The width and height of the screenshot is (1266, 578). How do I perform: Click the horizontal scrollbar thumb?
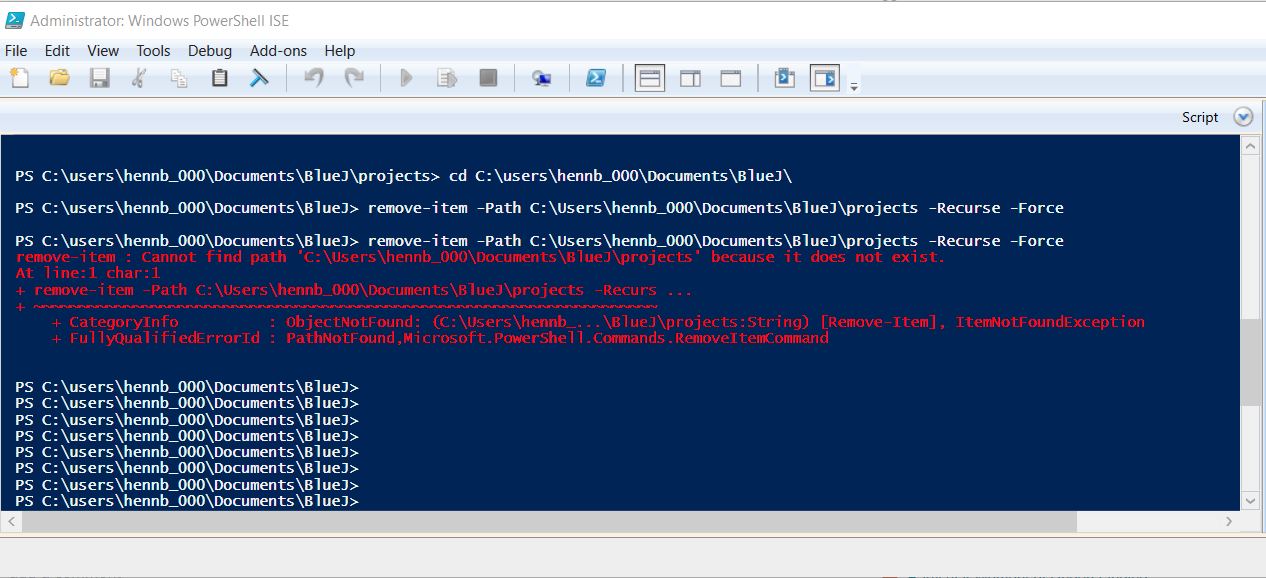pos(549,521)
